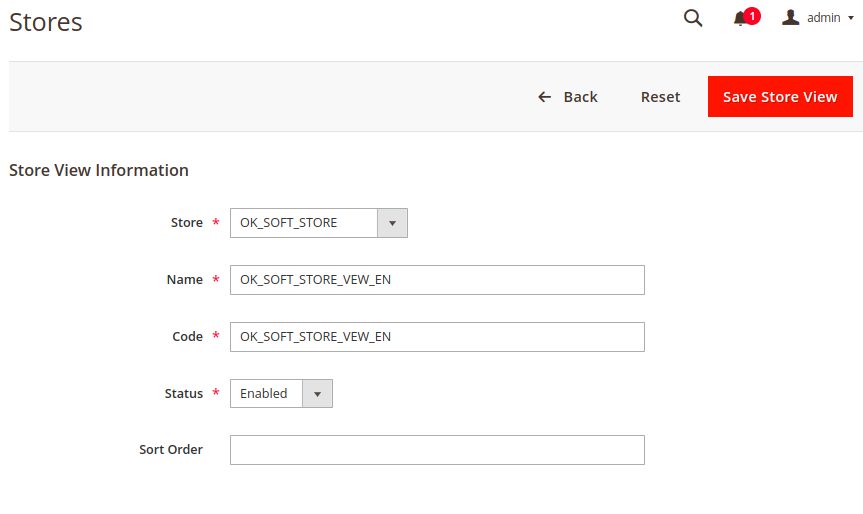The width and height of the screenshot is (863, 514).
Task: Click the red notification count badge
Action: pos(752,16)
